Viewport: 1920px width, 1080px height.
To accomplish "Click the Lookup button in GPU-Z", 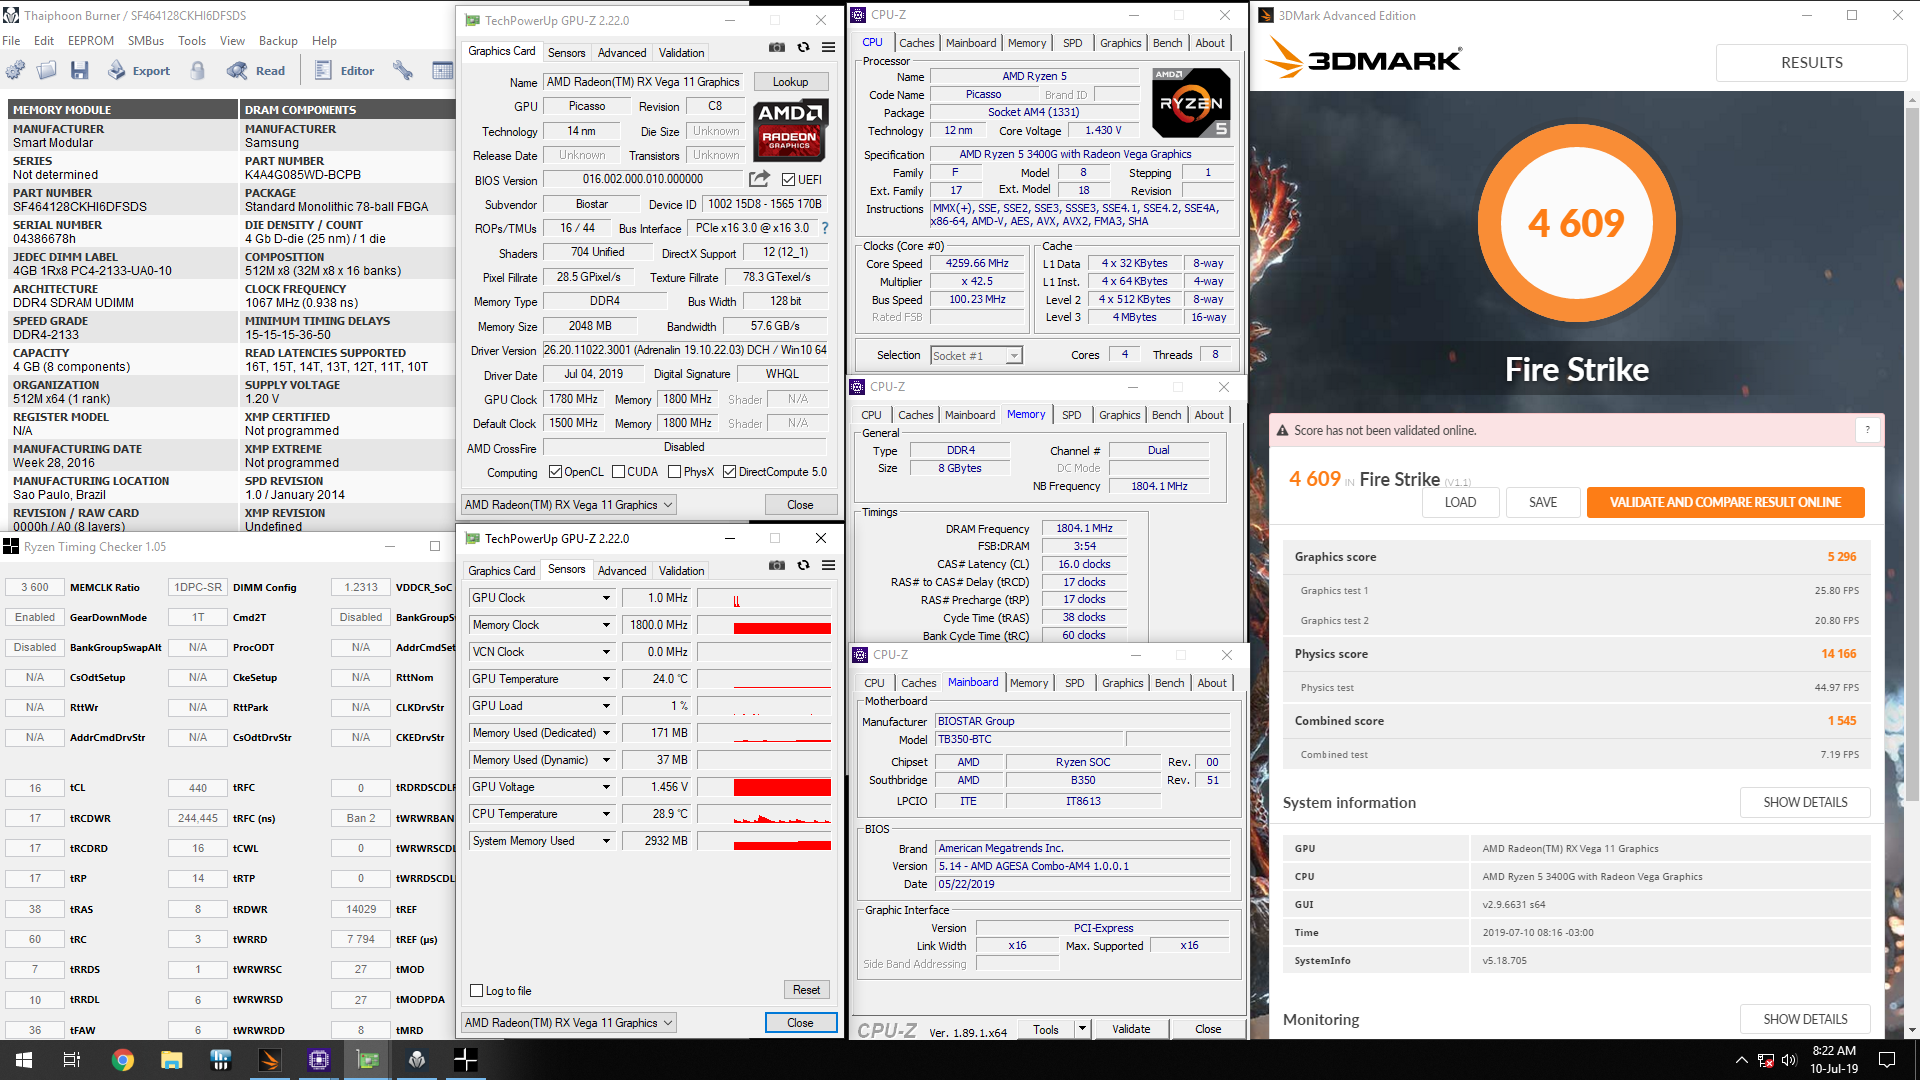I will tap(790, 82).
